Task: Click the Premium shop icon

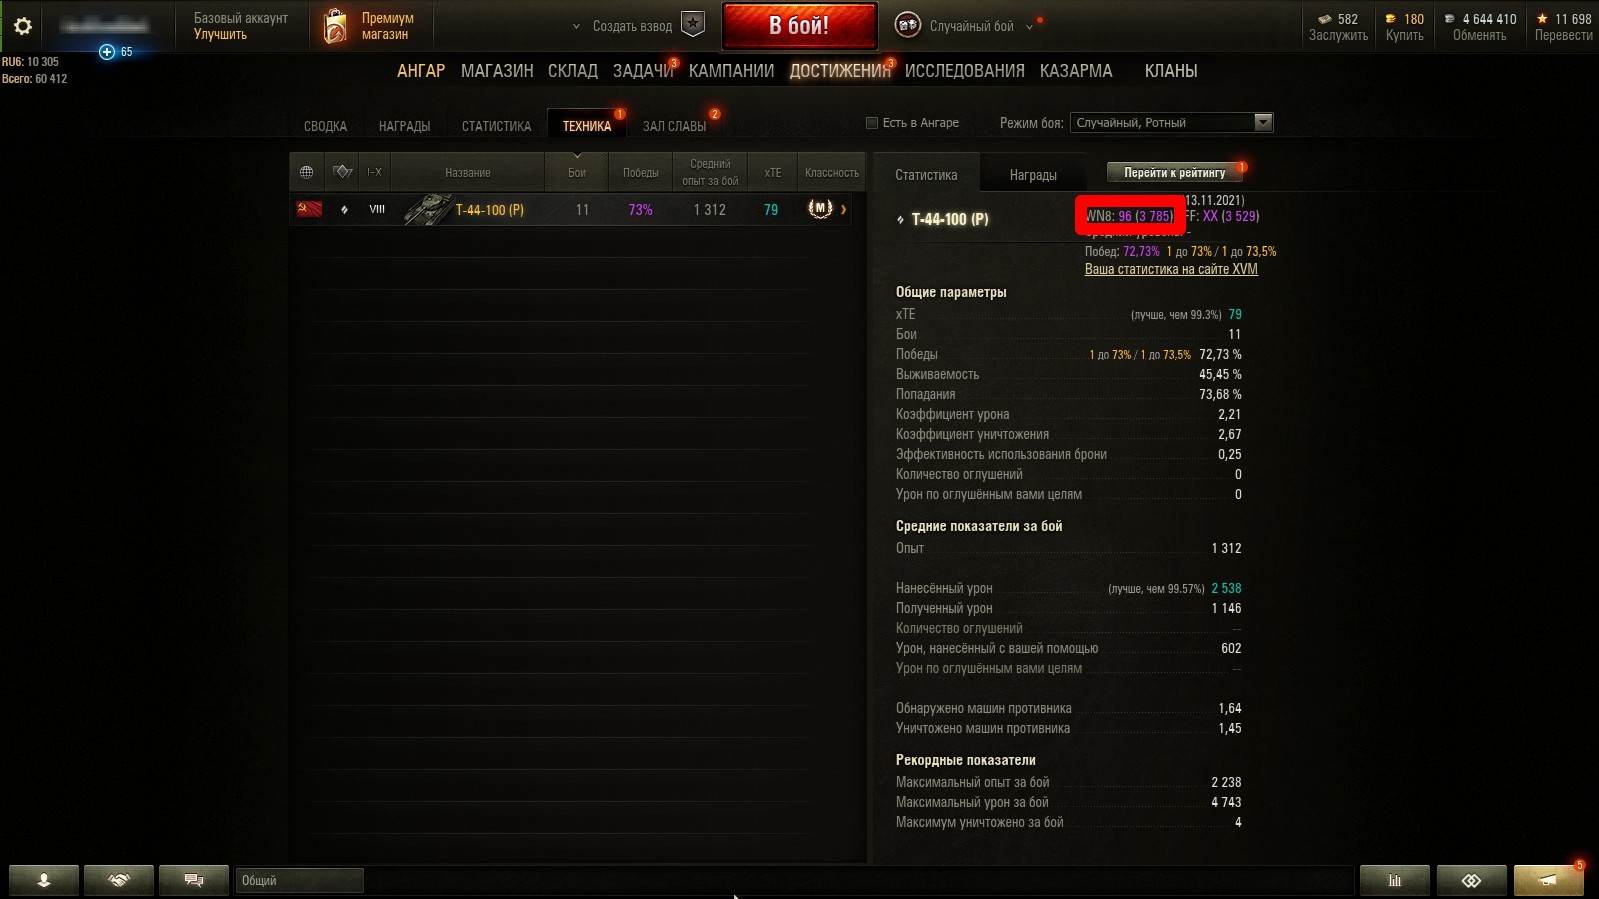Action: [x=336, y=26]
